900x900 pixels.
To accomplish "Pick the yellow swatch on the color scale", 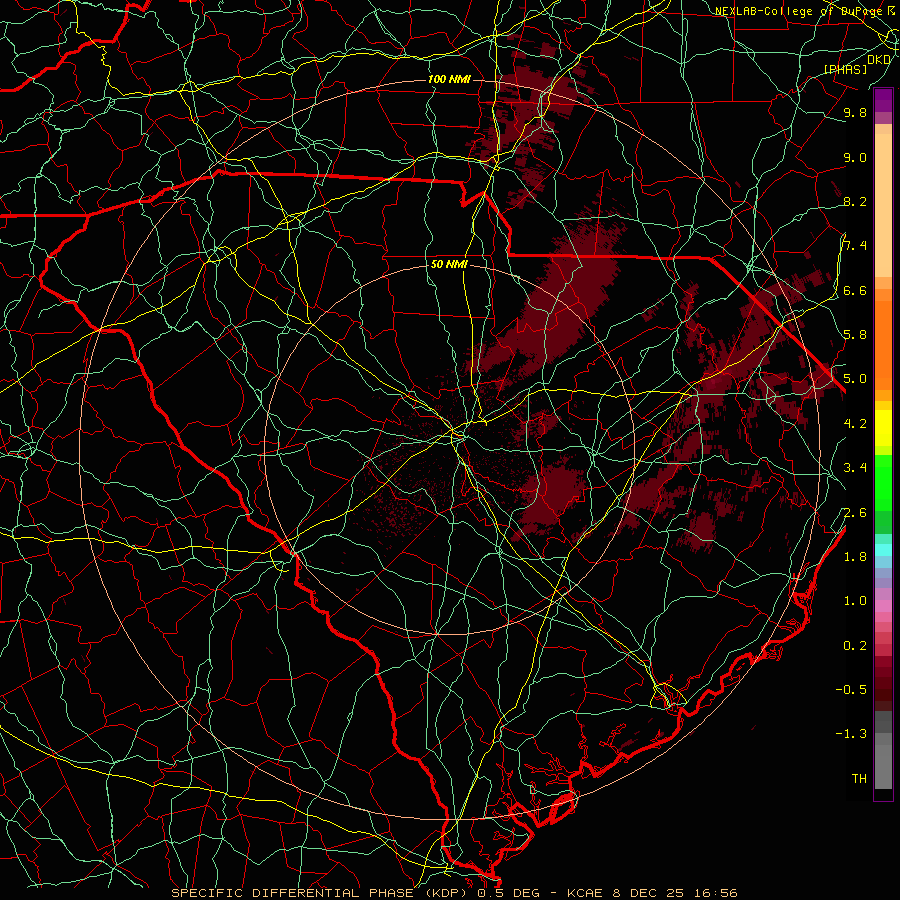I will (x=883, y=428).
